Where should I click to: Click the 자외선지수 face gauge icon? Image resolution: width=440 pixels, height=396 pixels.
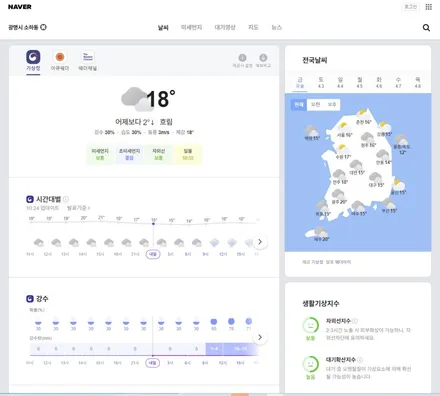311,325
